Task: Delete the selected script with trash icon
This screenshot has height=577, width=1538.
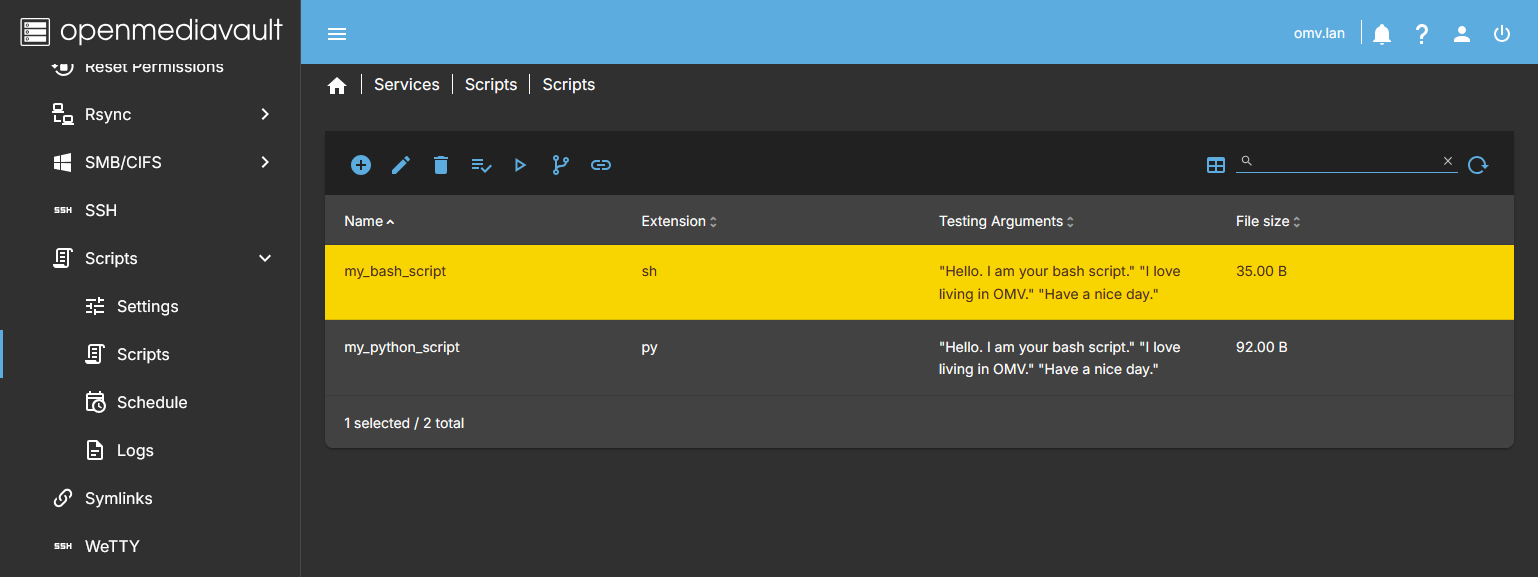Action: (441, 165)
